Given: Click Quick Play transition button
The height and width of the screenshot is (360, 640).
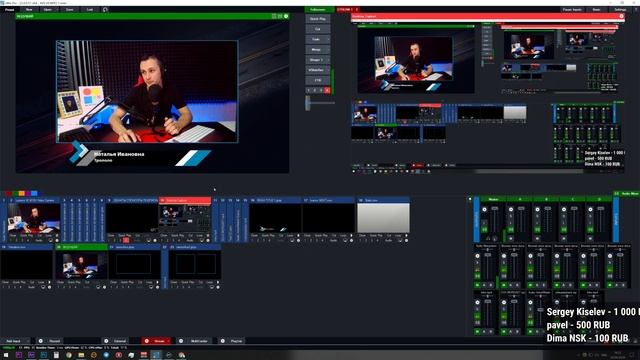Looking at the screenshot, I should (x=318, y=19).
